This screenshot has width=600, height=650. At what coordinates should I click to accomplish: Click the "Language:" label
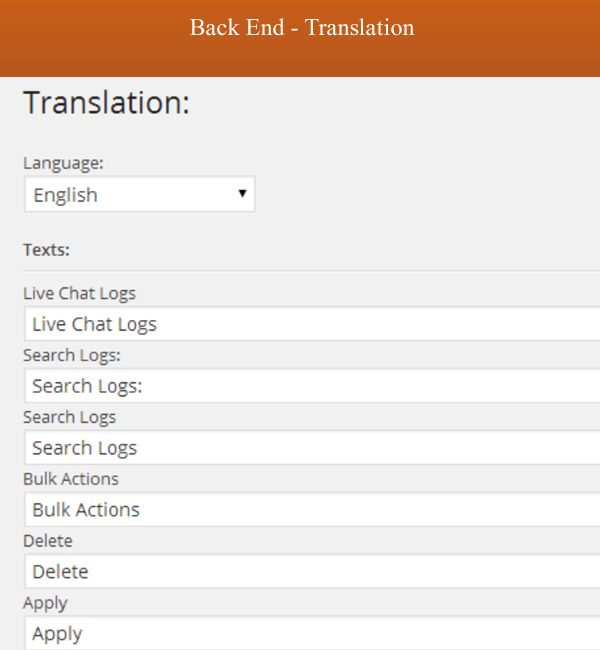coord(63,163)
